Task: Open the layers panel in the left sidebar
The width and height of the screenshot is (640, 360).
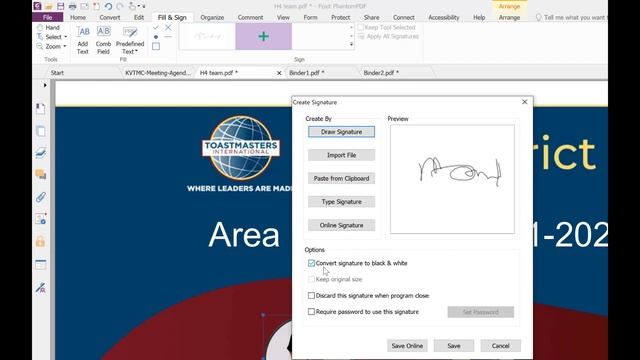Action: coord(40,153)
